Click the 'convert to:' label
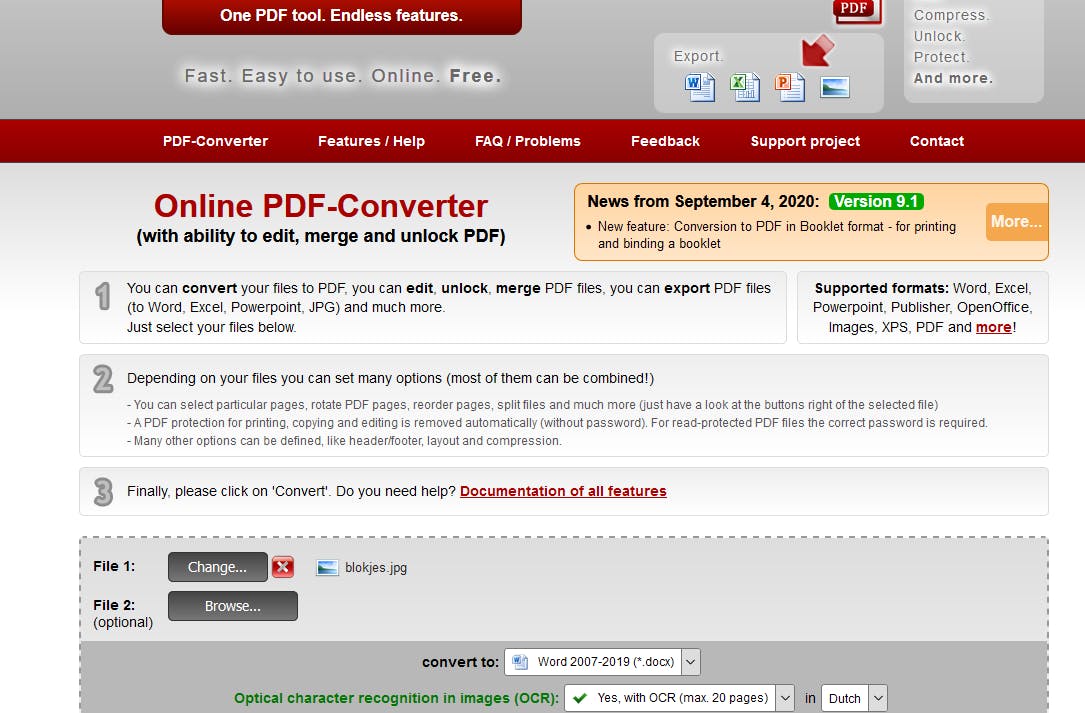 click(x=460, y=662)
